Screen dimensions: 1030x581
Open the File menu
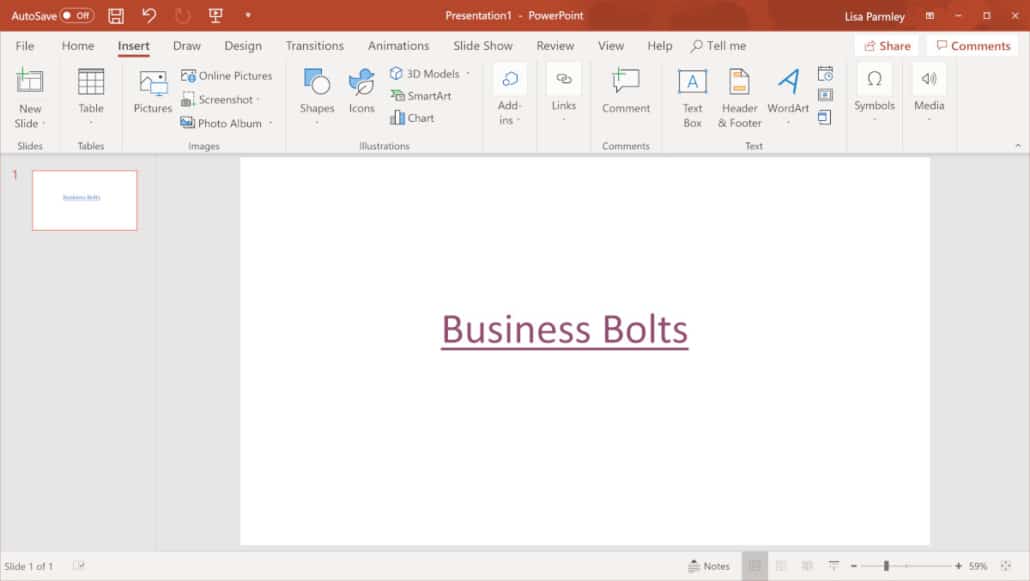(24, 45)
